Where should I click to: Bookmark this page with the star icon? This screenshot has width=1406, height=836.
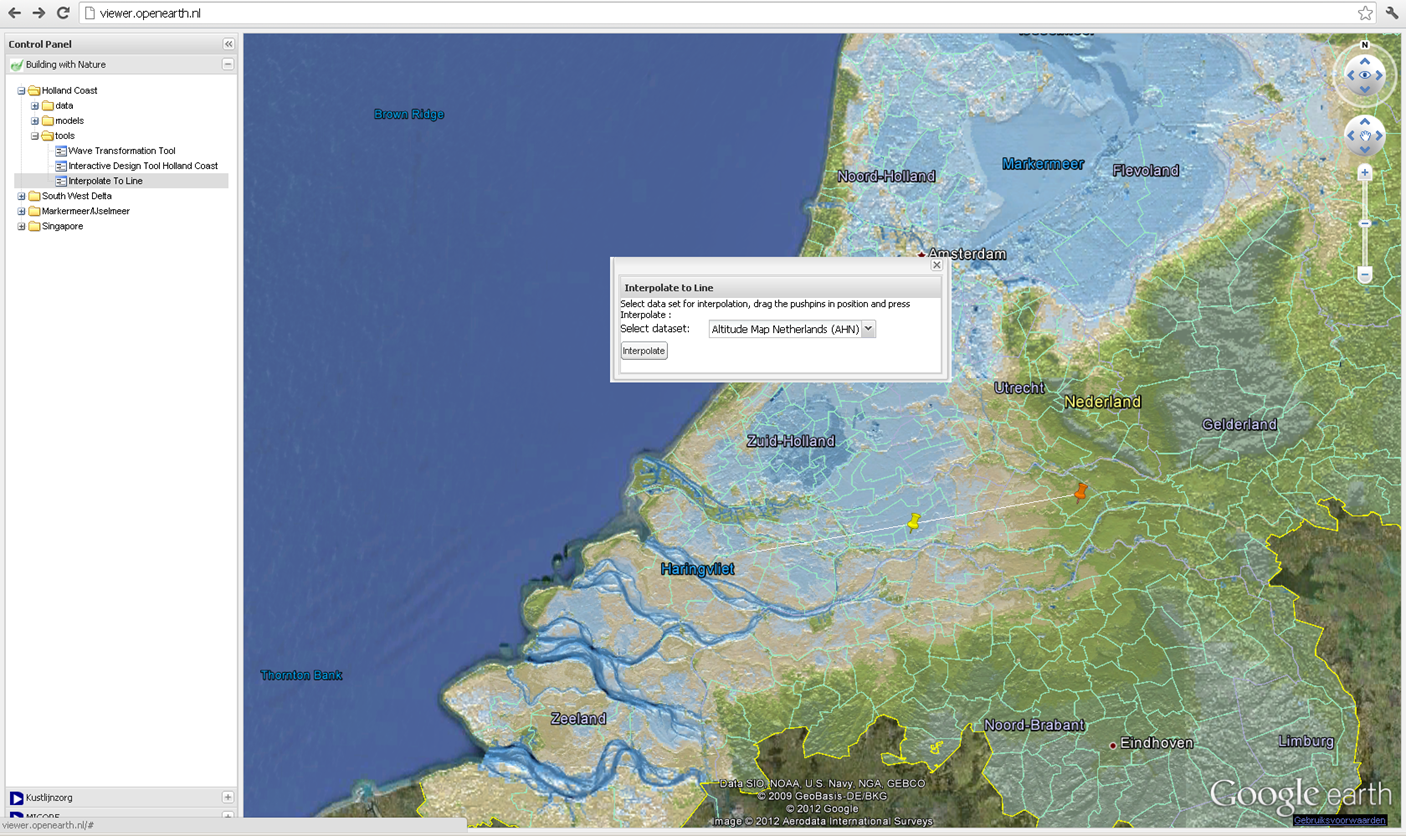click(x=1365, y=13)
